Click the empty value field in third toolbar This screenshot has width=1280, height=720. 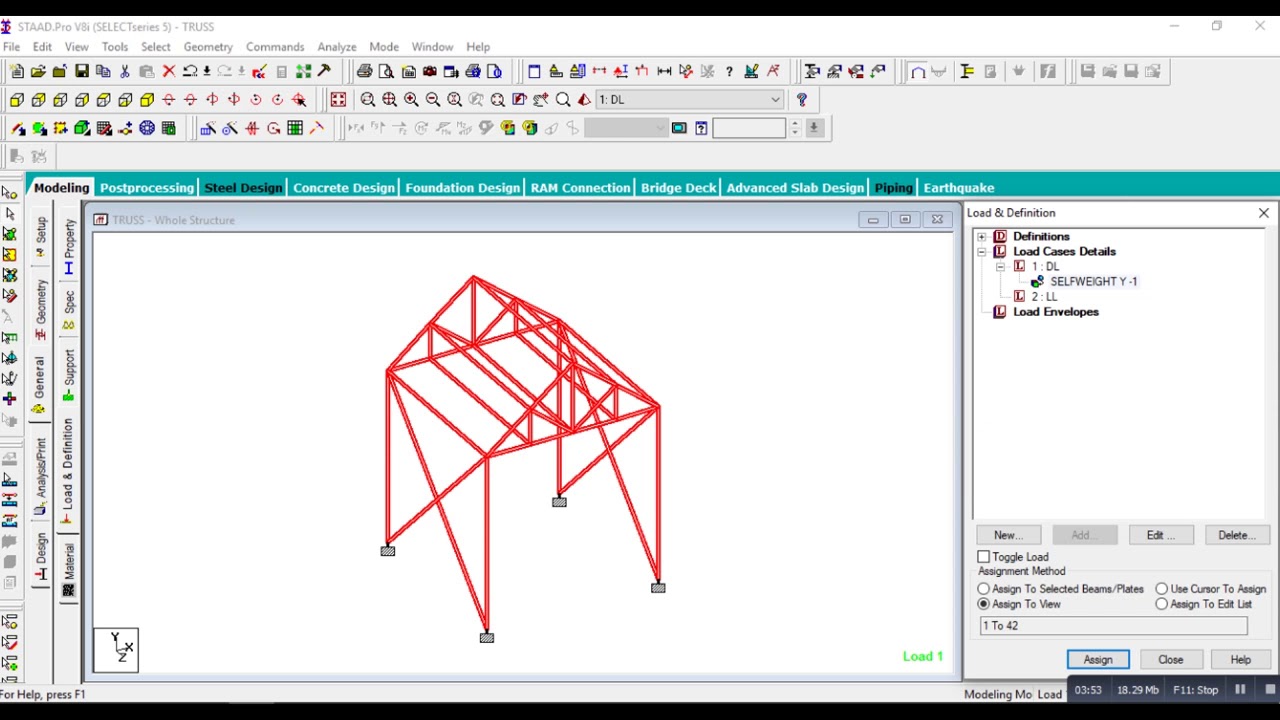pyautogui.click(x=749, y=128)
